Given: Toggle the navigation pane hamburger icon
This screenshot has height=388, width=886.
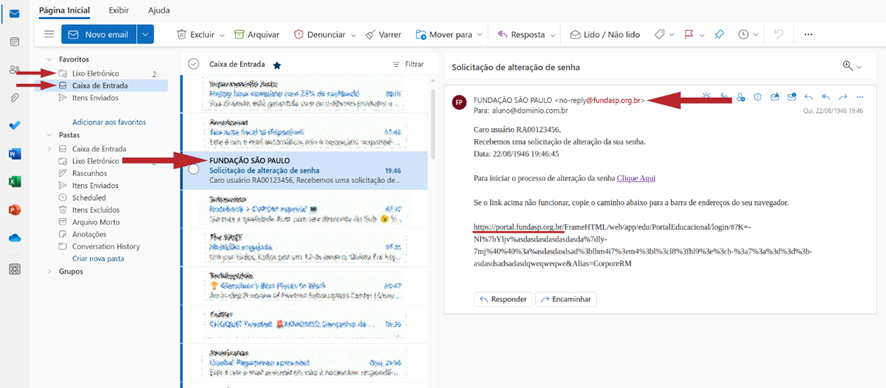Looking at the screenshot, I should (x=49, y=34).
